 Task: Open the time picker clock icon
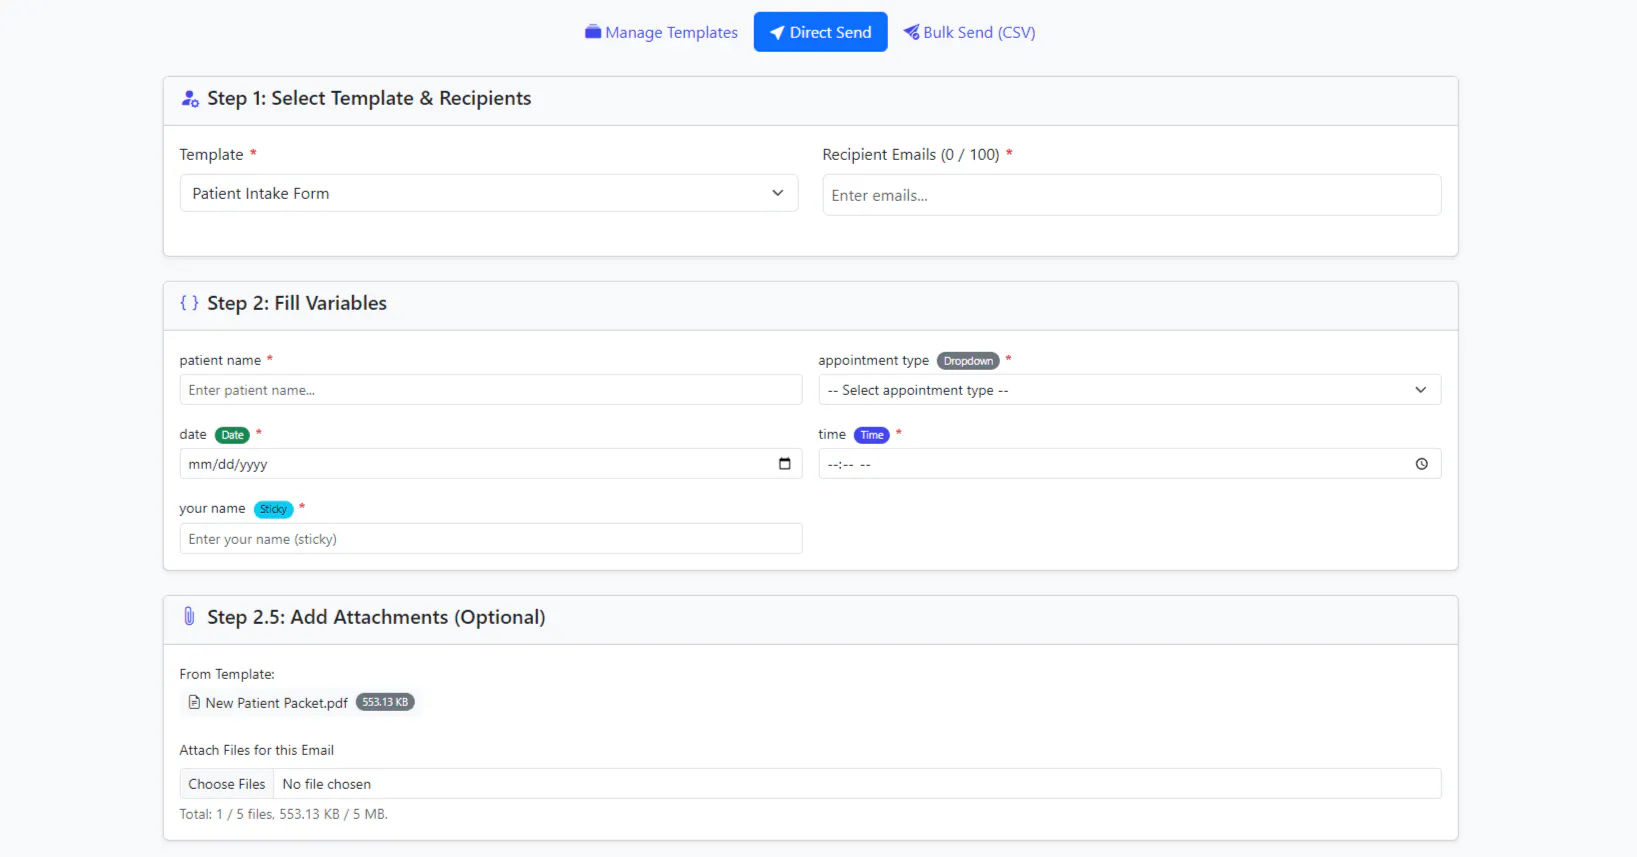click(x=1421, y=464)
